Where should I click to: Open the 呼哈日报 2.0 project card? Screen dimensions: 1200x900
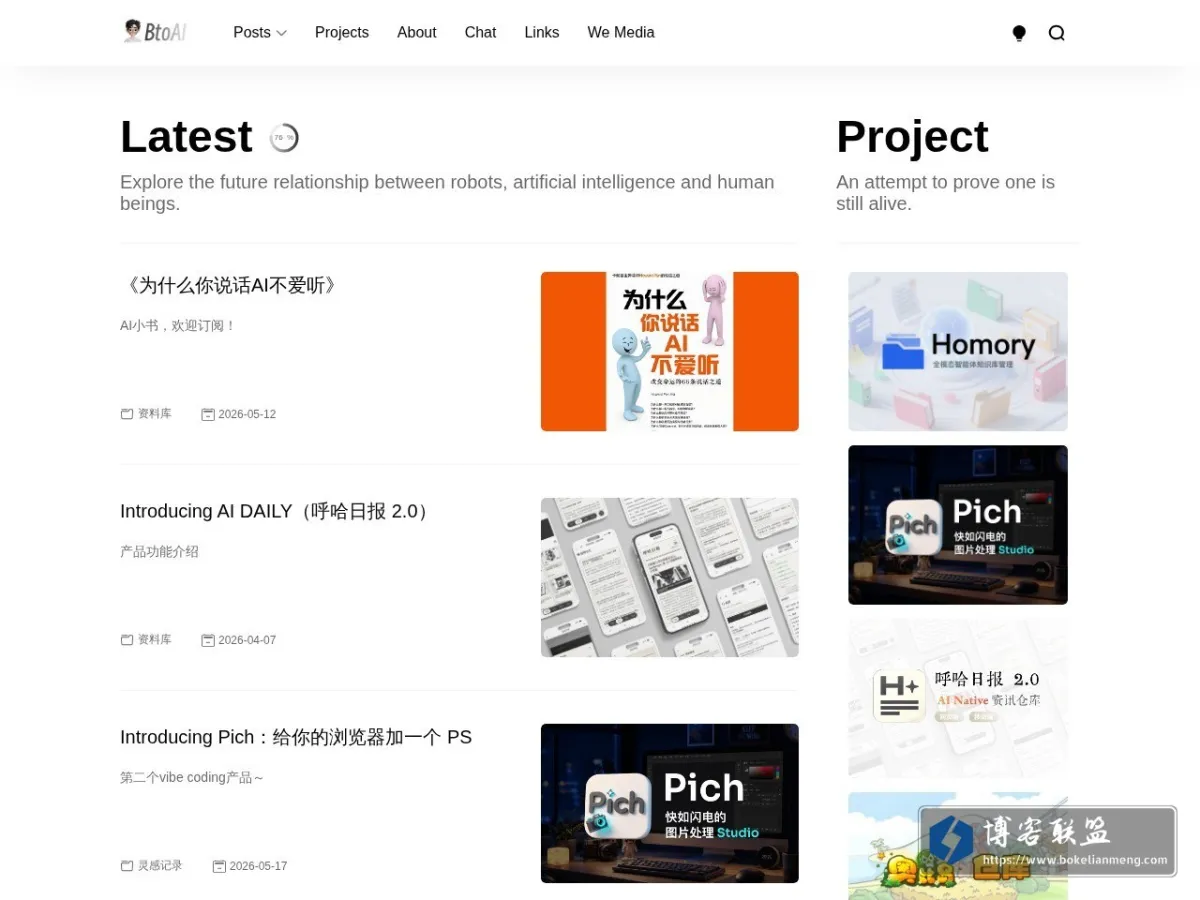pyautogui.click(x=958, y=698)
